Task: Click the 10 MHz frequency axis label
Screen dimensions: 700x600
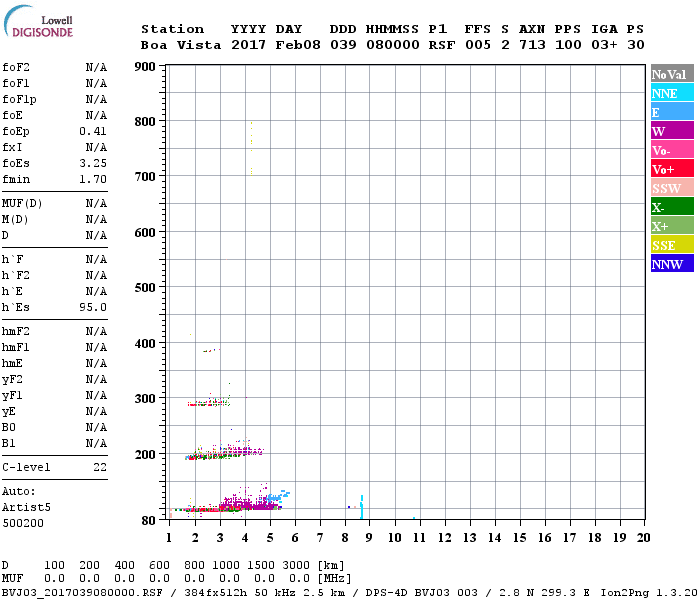Action: pyautogui.click(x=395, y=538)
